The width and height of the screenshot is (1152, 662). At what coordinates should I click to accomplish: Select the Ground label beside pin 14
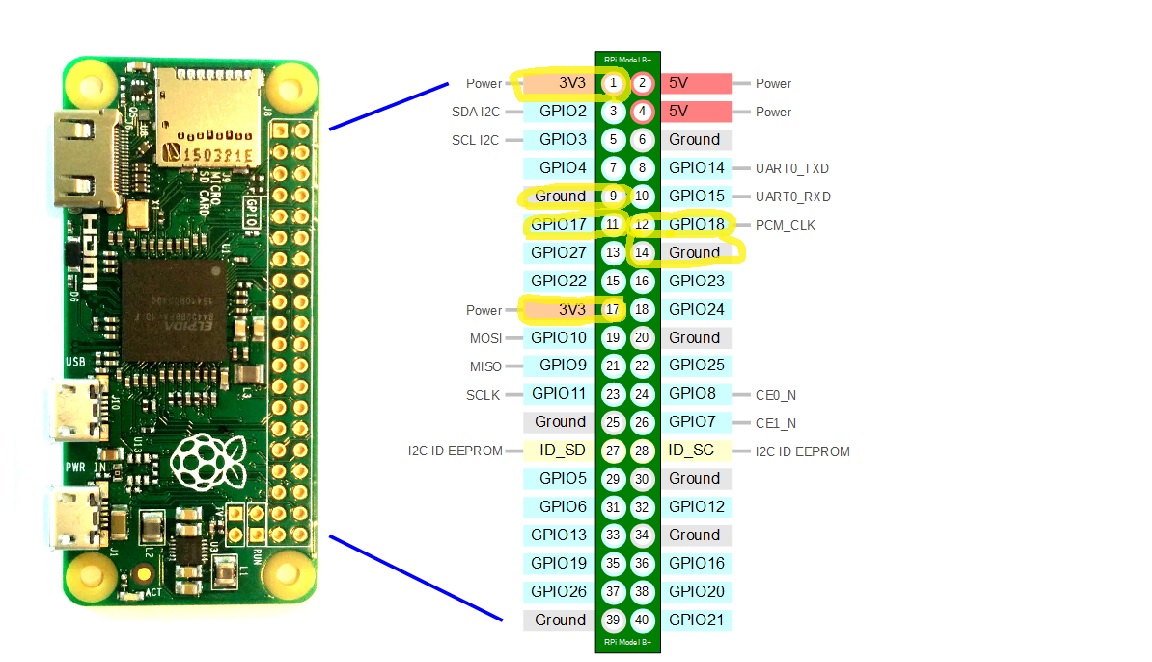(x=696, y=253)
